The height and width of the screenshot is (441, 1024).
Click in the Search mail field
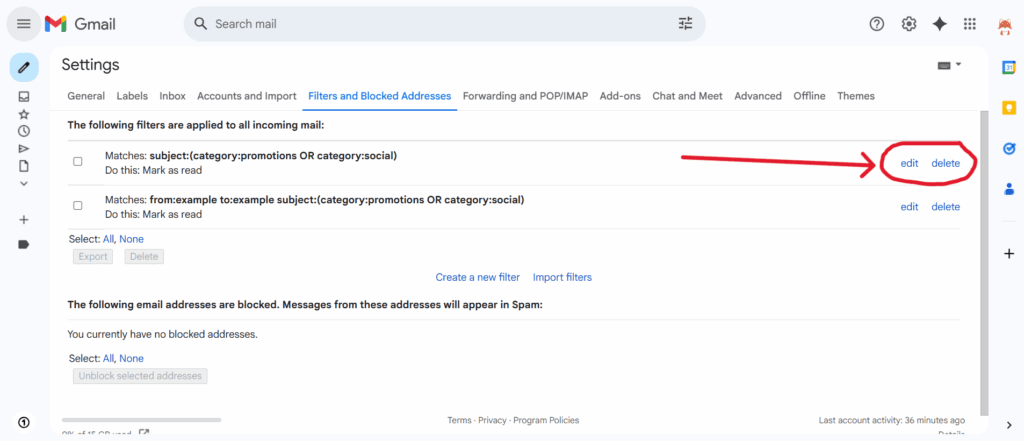tap(444, 24)
